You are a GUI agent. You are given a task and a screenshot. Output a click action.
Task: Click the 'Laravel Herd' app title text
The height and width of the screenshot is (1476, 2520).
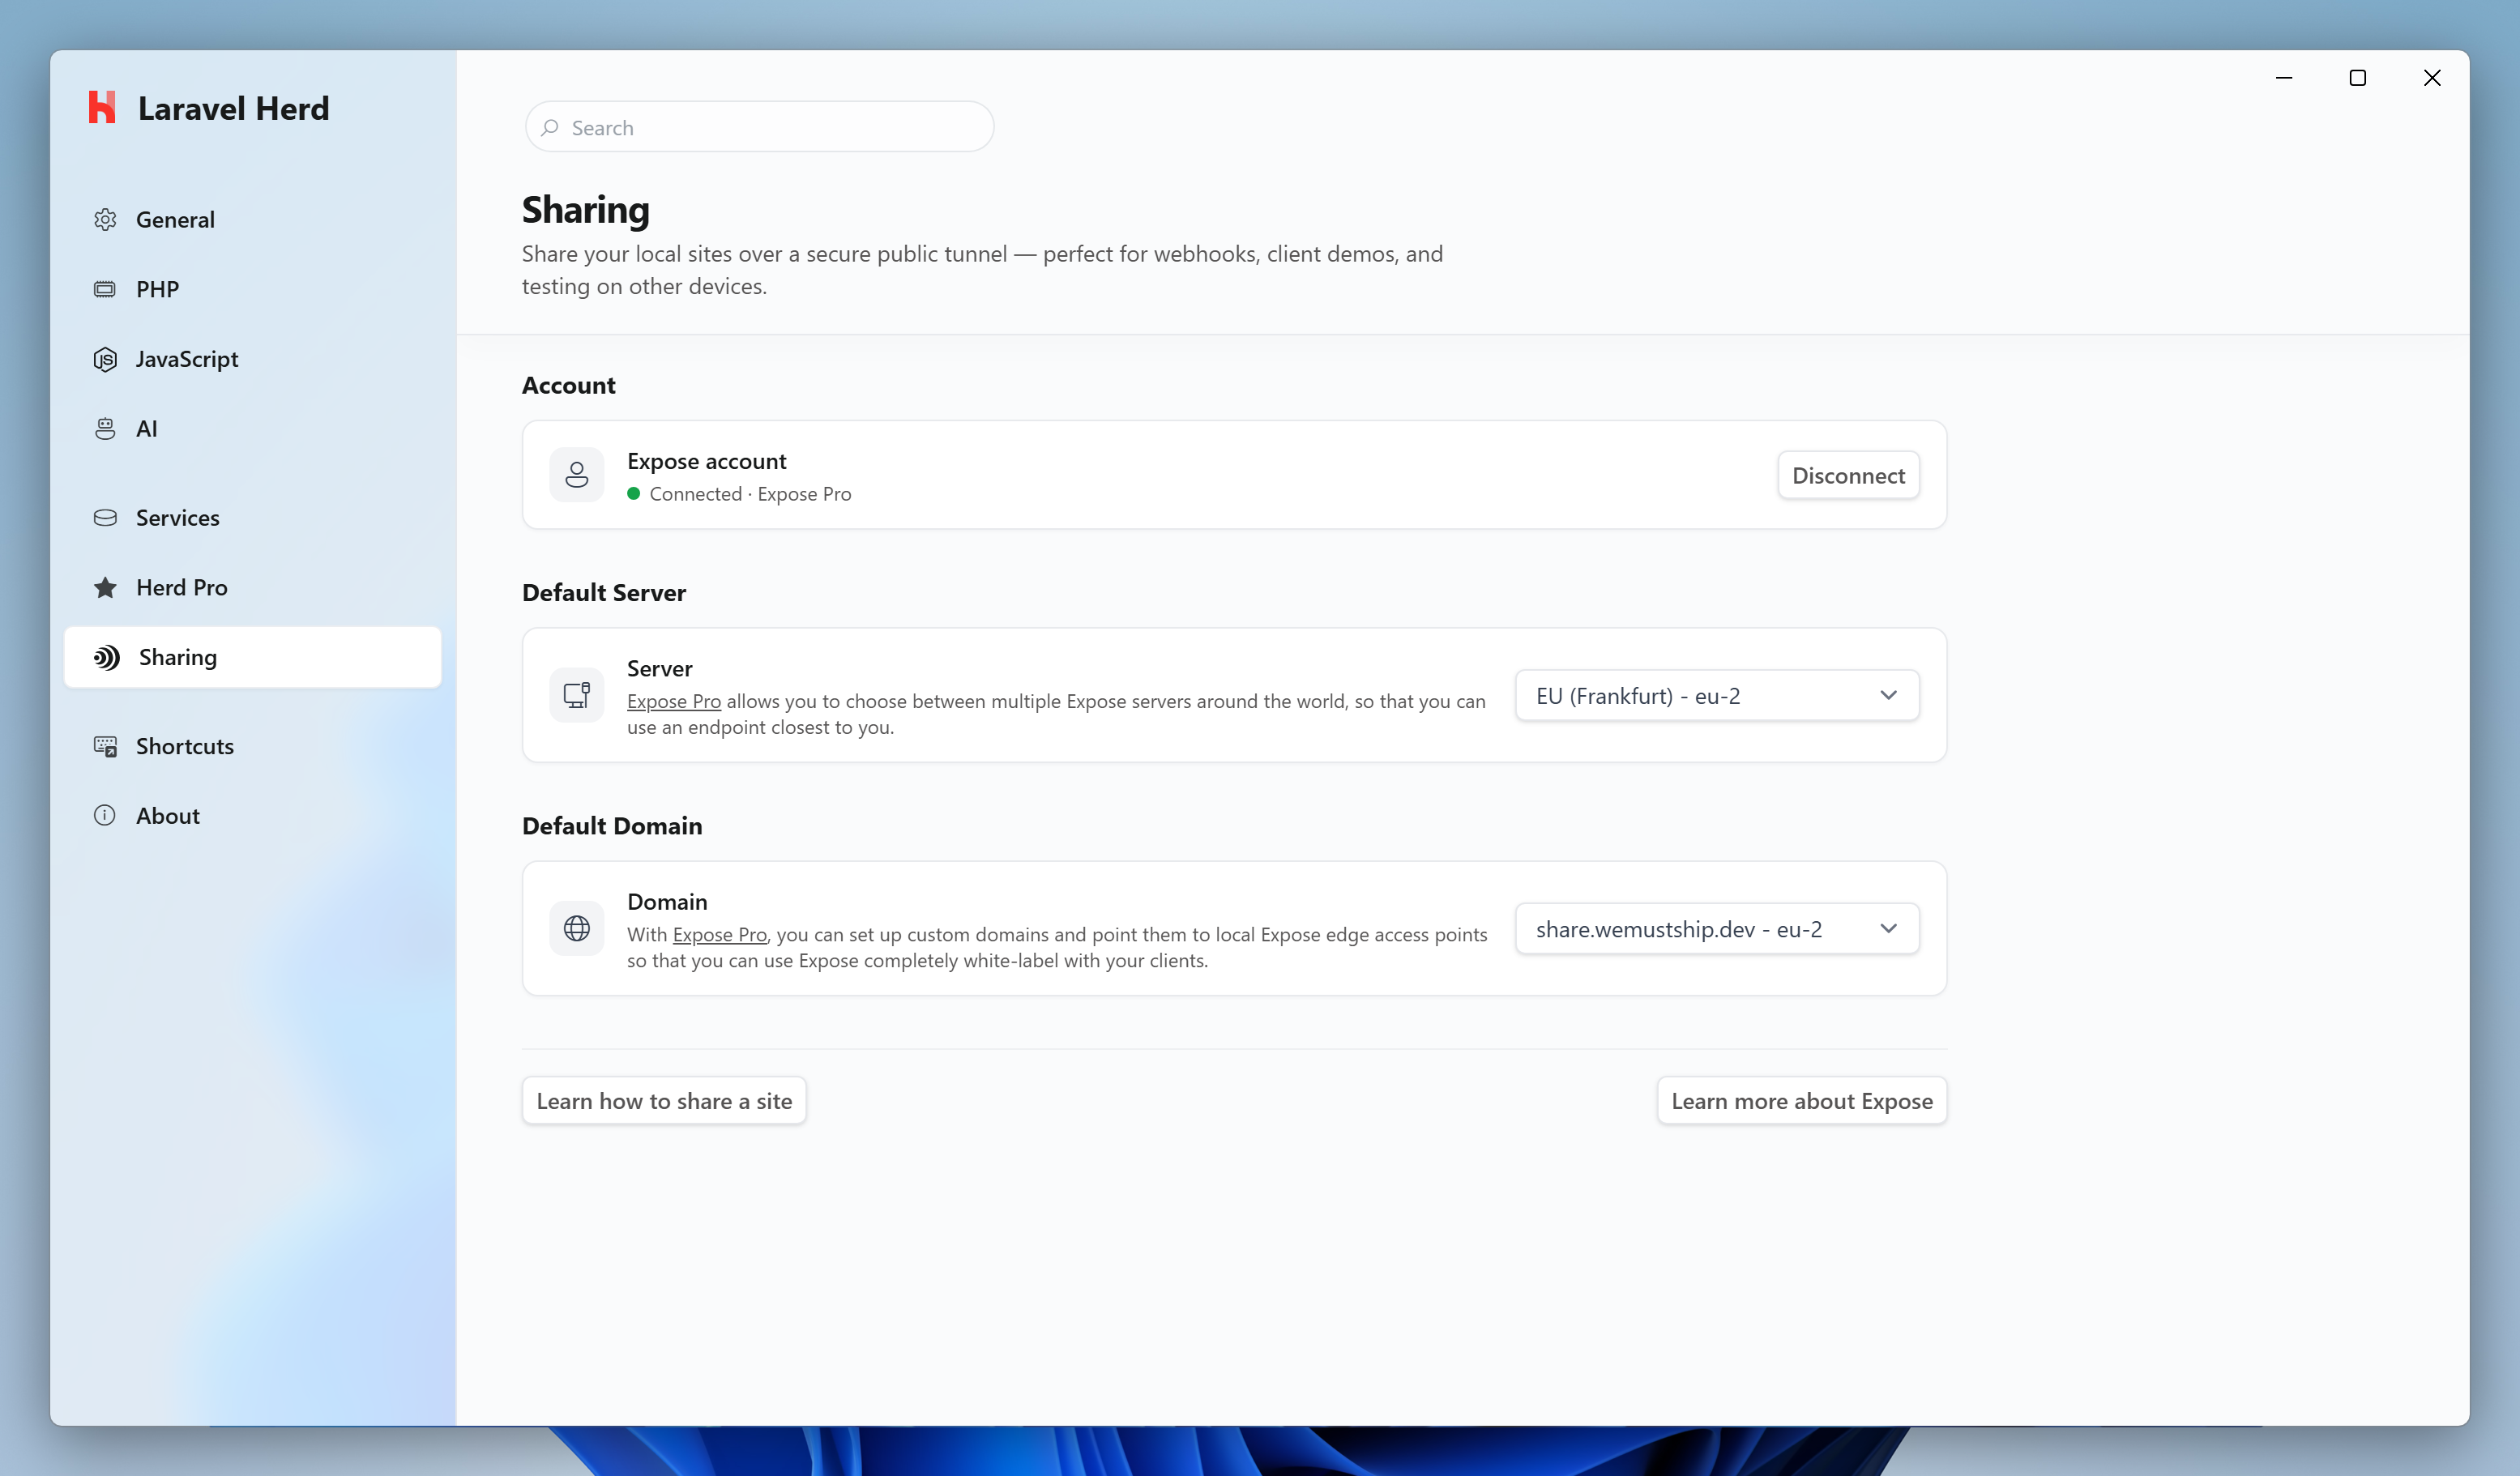point(233,108)
